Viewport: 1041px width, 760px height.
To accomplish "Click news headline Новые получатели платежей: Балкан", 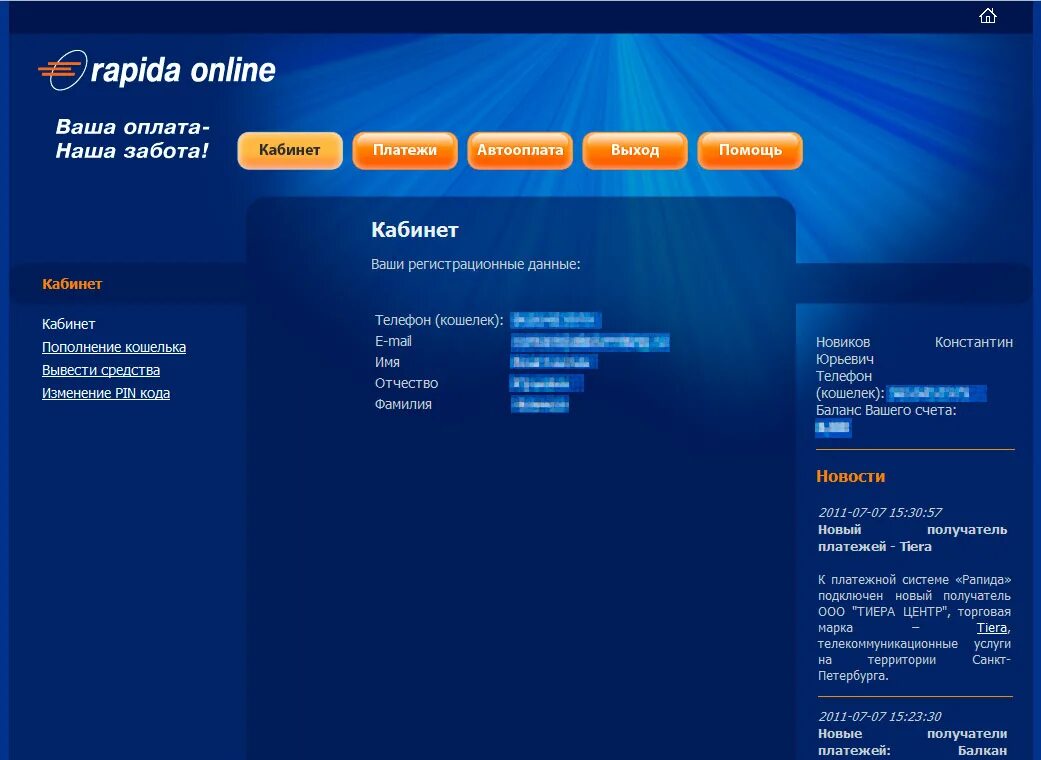I will click(912, 742).
